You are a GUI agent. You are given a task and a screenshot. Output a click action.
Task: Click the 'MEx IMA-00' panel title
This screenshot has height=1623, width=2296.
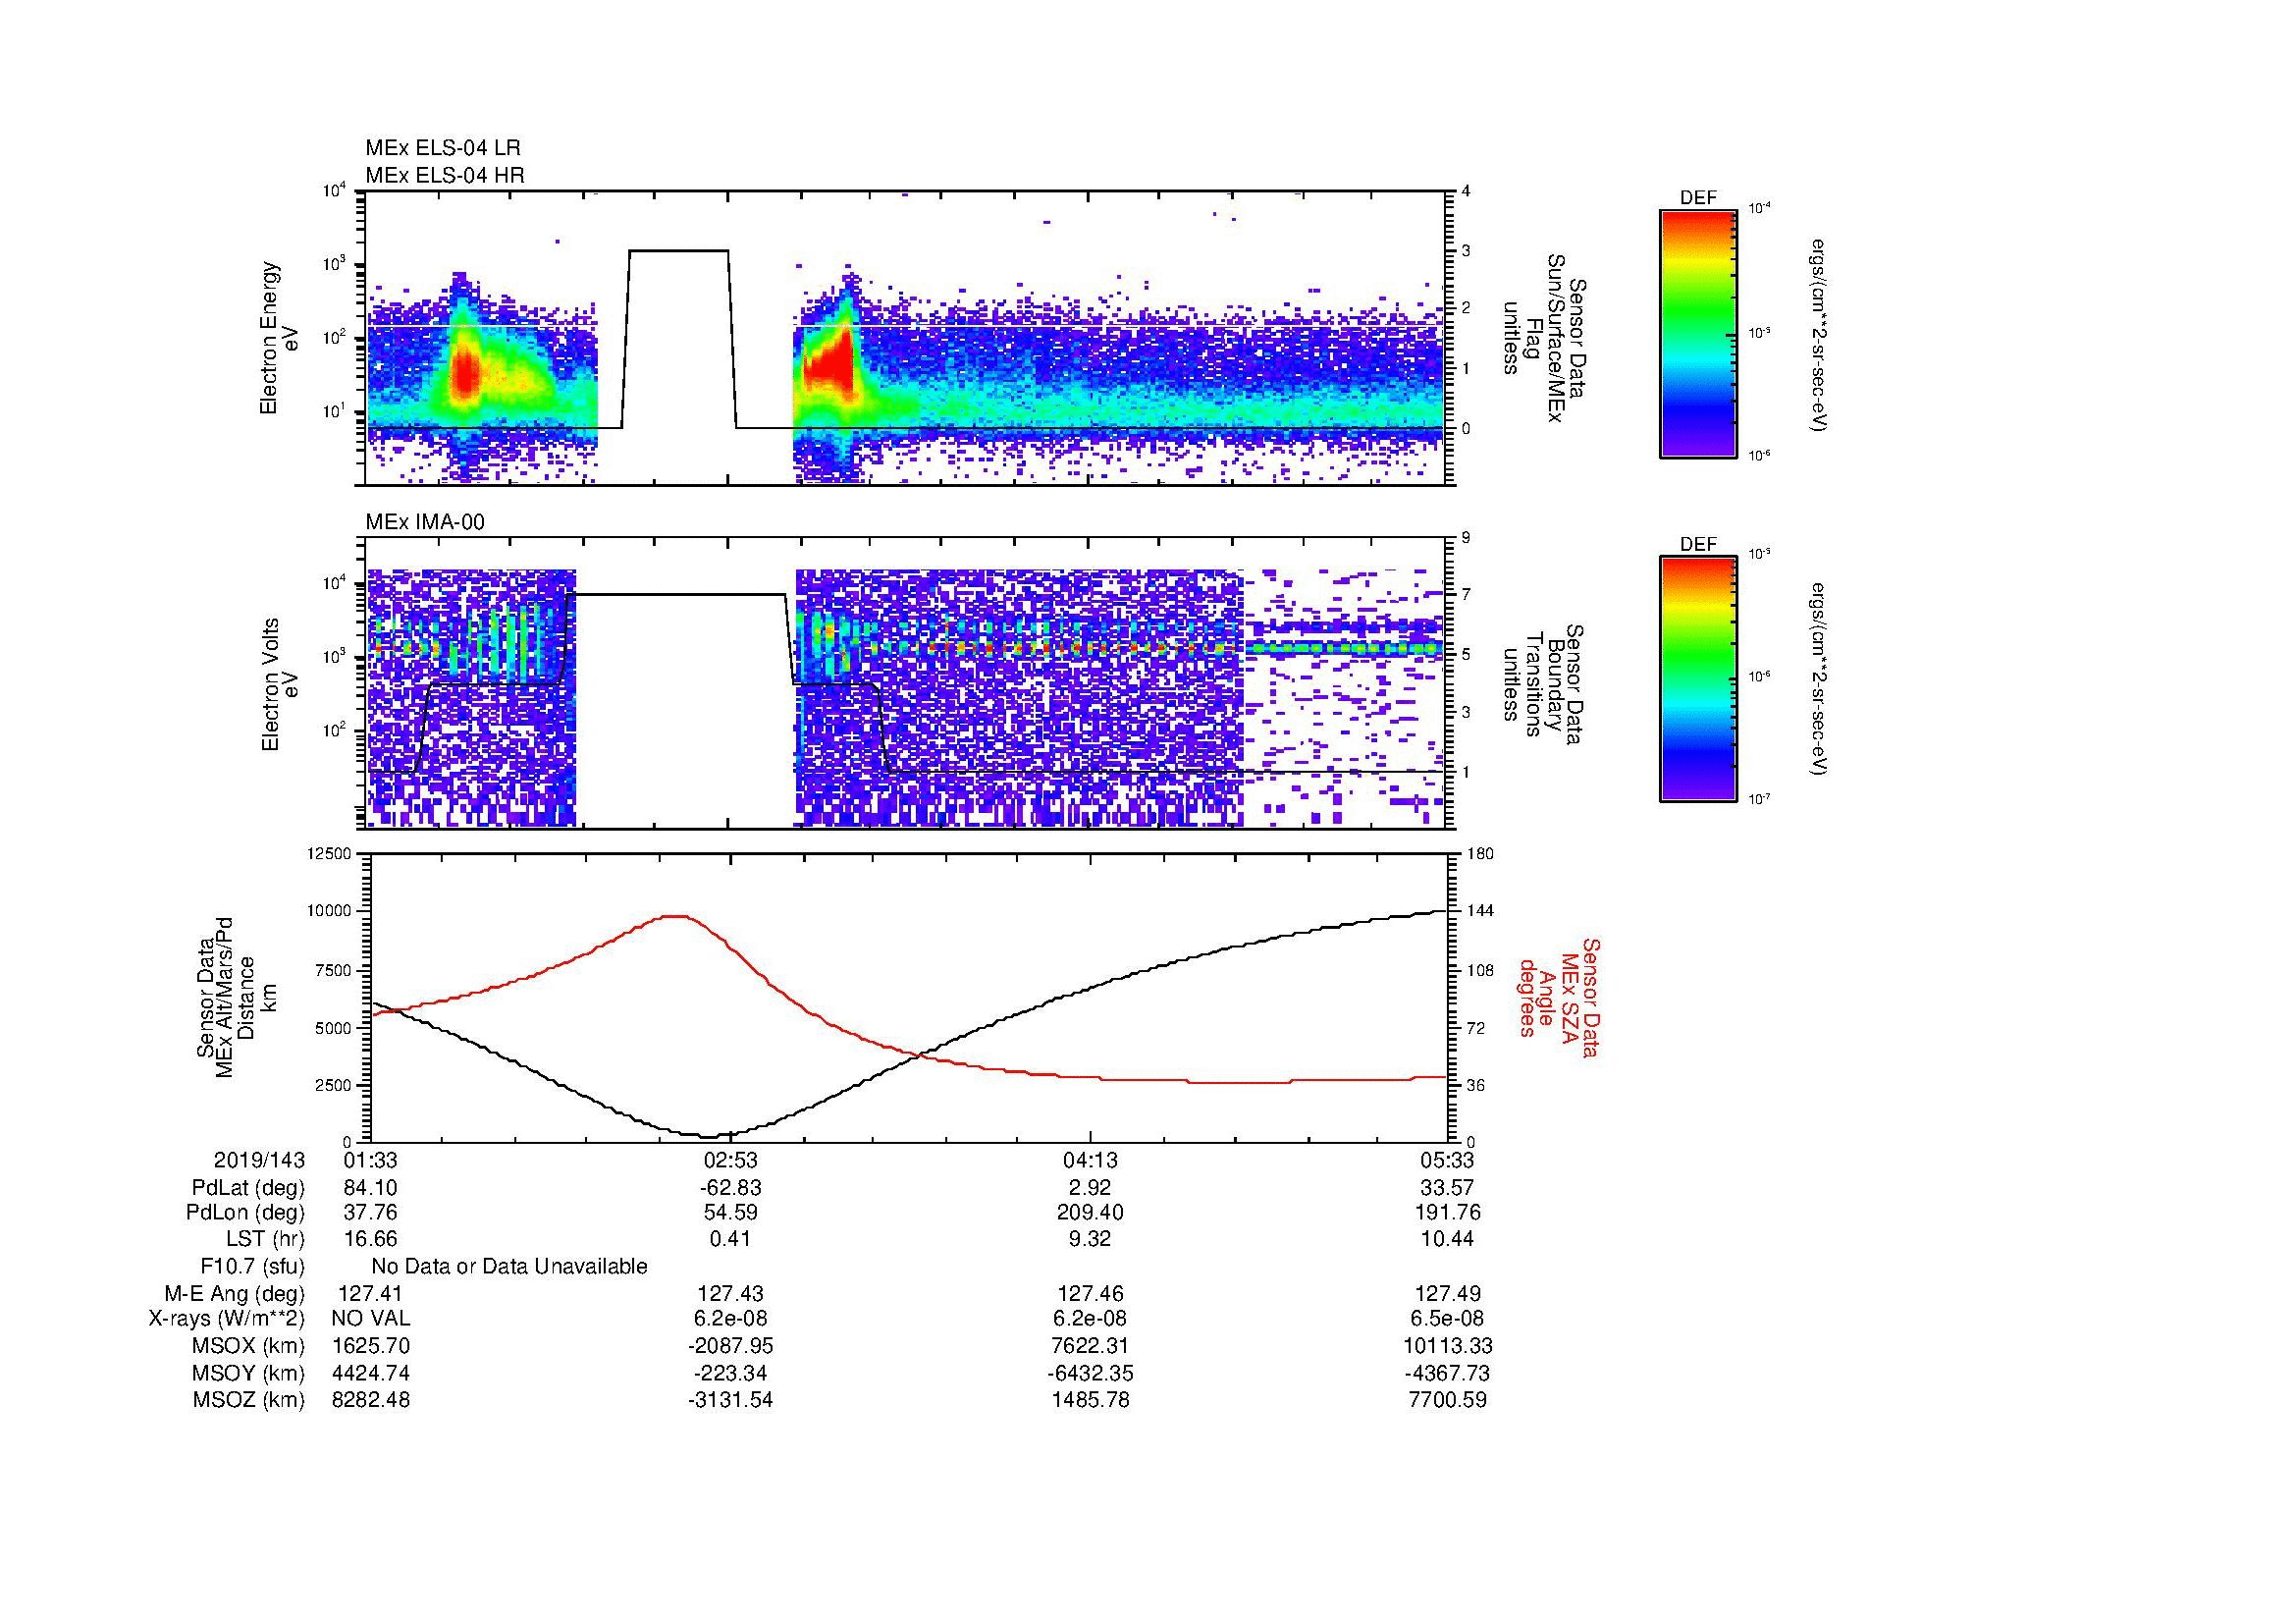425,522
